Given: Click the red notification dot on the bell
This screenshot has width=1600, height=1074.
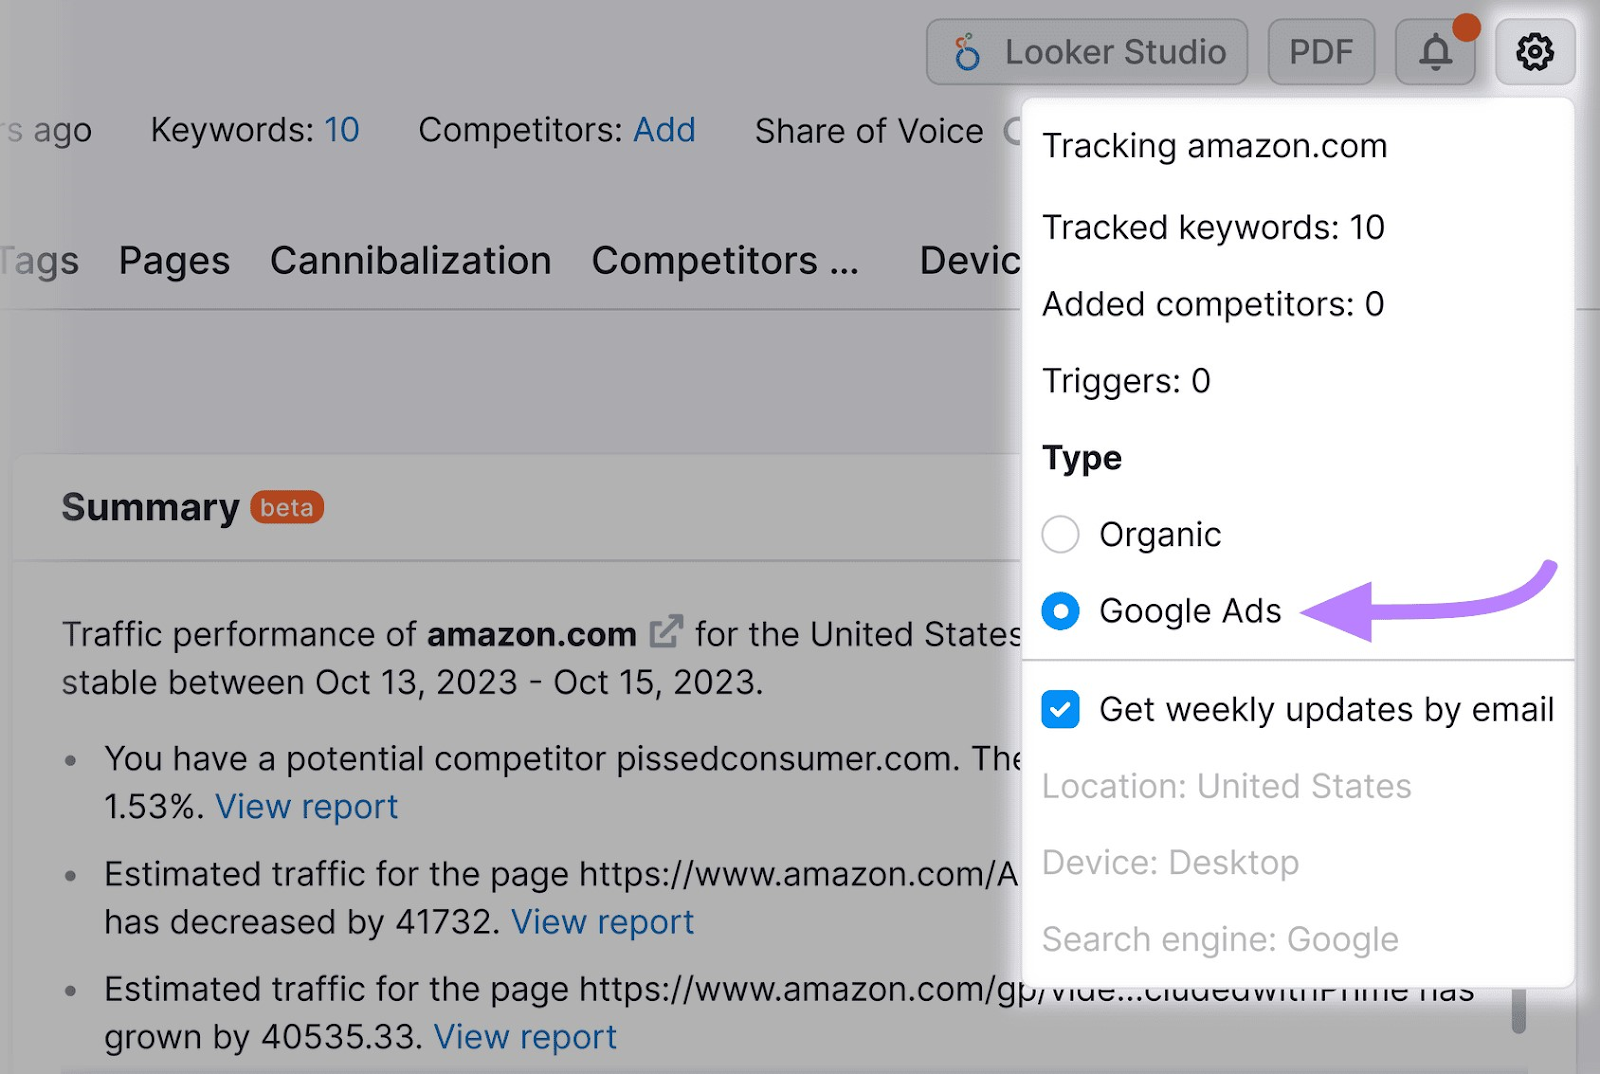Looking at the screenshot, I should click(1467, 28).
